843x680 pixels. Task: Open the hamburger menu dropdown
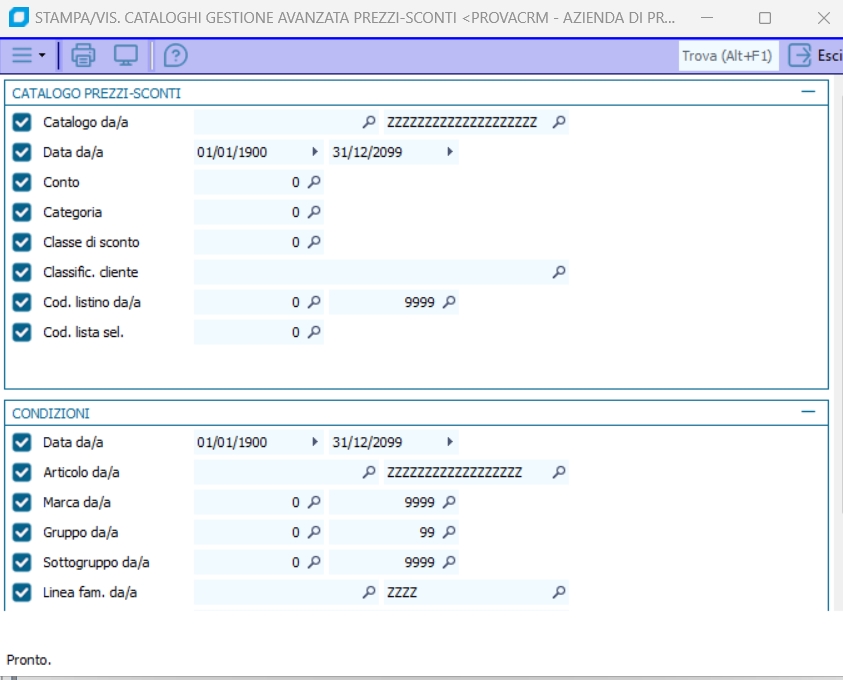[x=29, y=55]
